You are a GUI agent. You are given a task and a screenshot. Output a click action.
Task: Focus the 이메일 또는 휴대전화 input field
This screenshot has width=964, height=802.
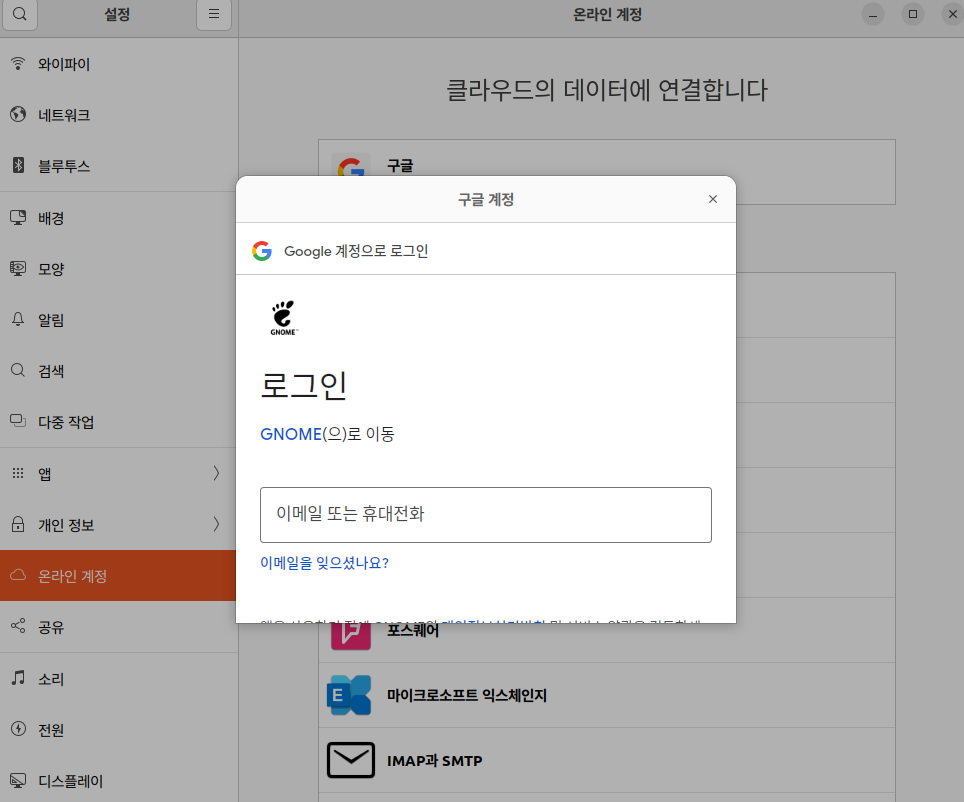tap(486, 515)
